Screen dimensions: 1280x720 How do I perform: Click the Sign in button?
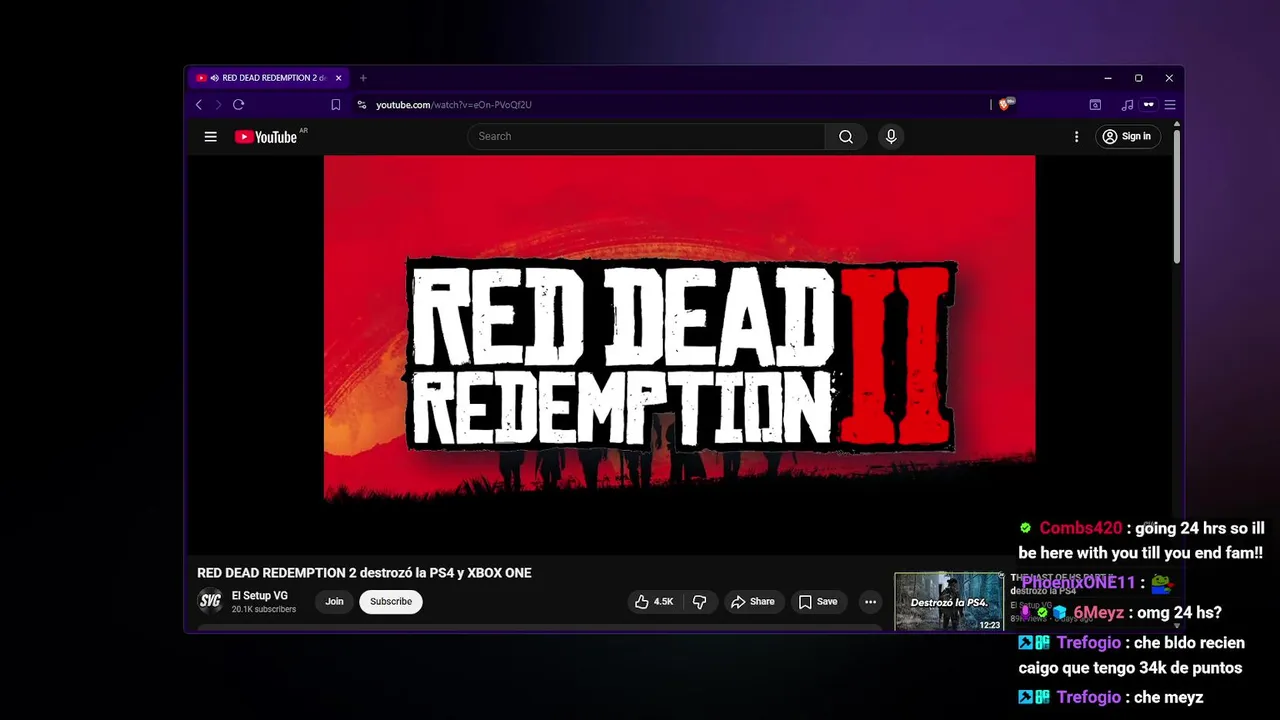(x=1126, y=137)
